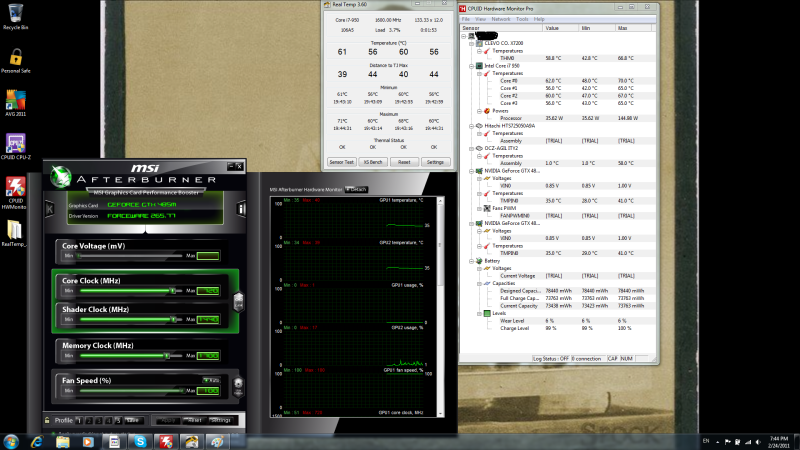This screenshot has height=450, width=800.
Task: Click the fan user-defined mode button
Action: [238, 387]
